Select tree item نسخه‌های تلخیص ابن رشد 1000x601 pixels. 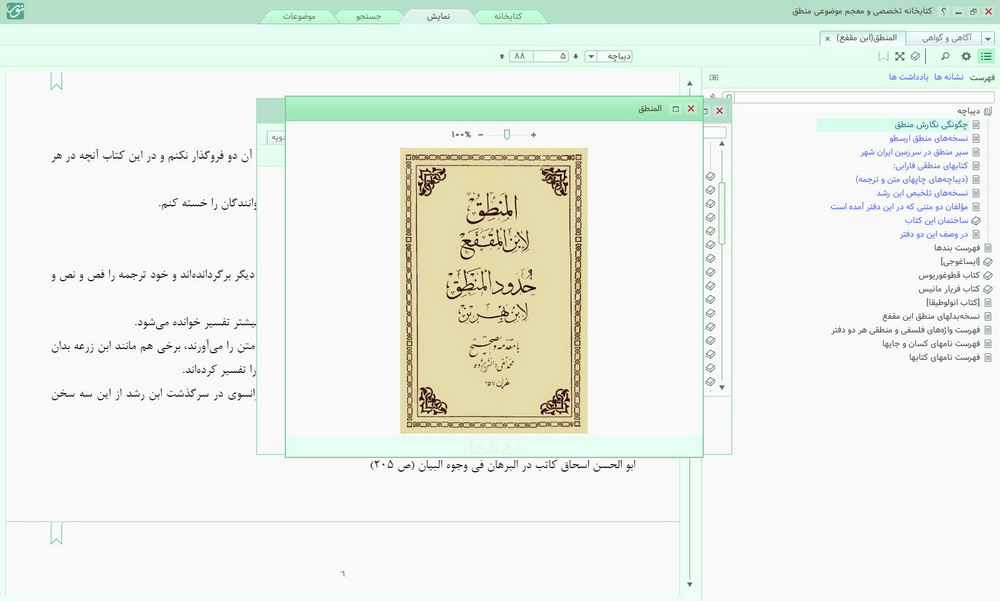[x=922, y=193]
